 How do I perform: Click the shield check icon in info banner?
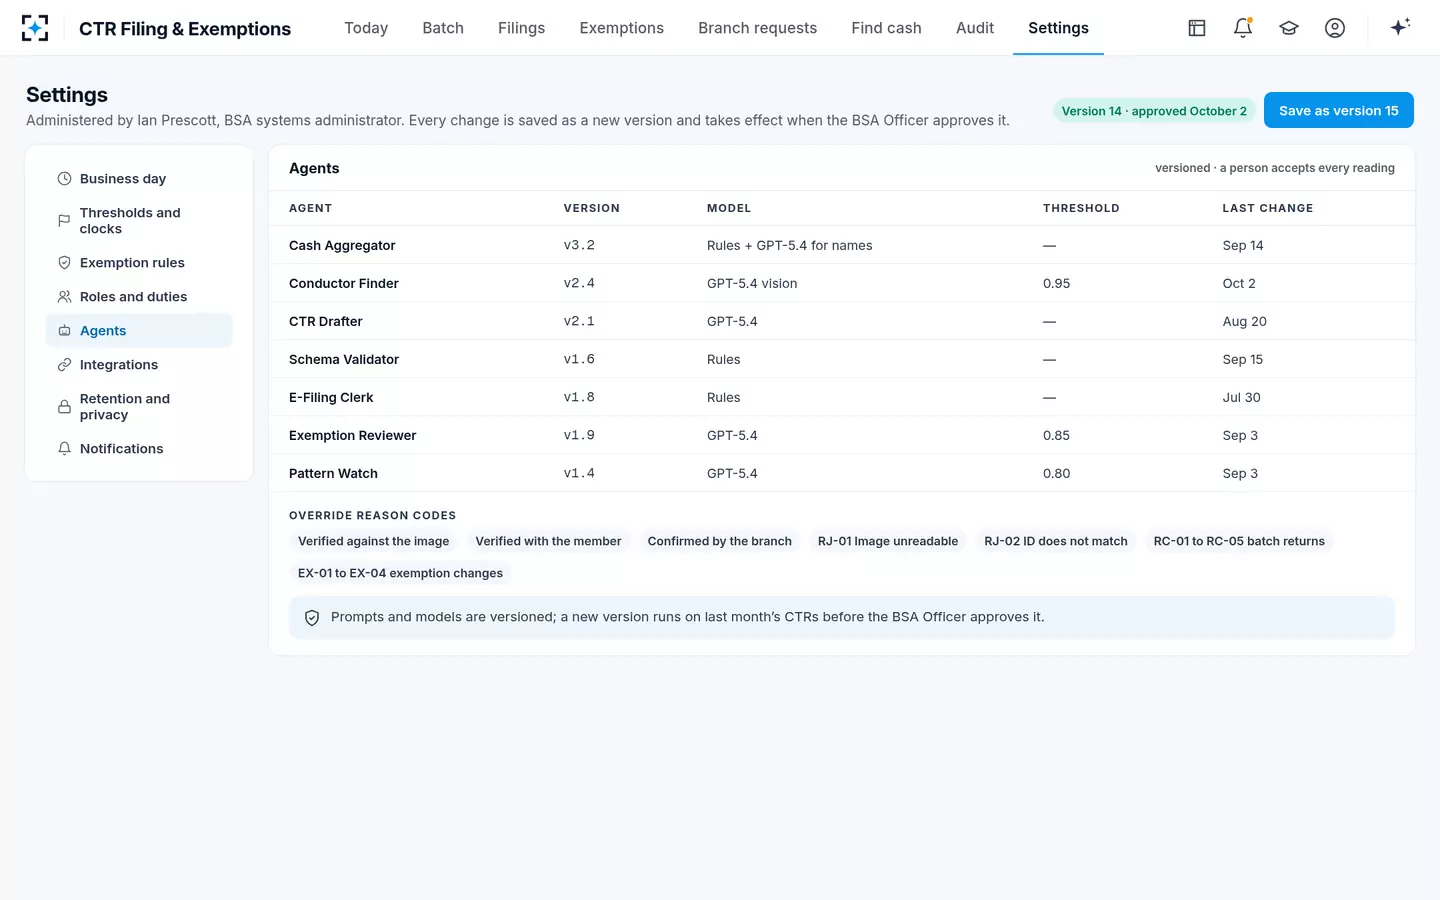pos(312,618)
